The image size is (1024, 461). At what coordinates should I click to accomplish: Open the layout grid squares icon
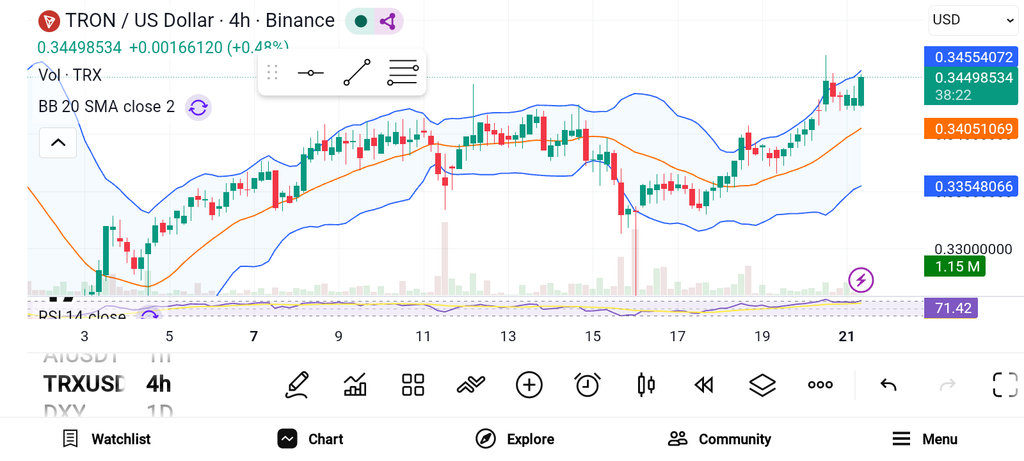(413, 385)
